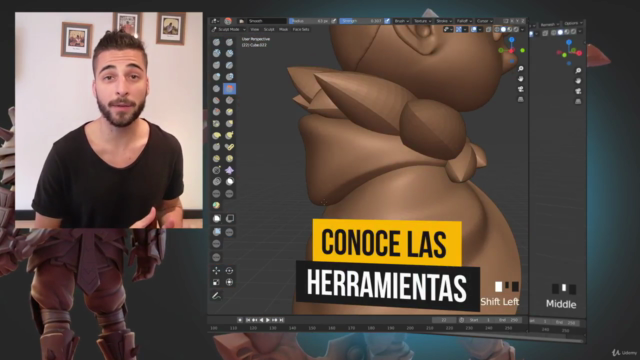Select the Crease brush
Image resolution: width=640 pixels, height=360 pixels.
tap(216, 88)
